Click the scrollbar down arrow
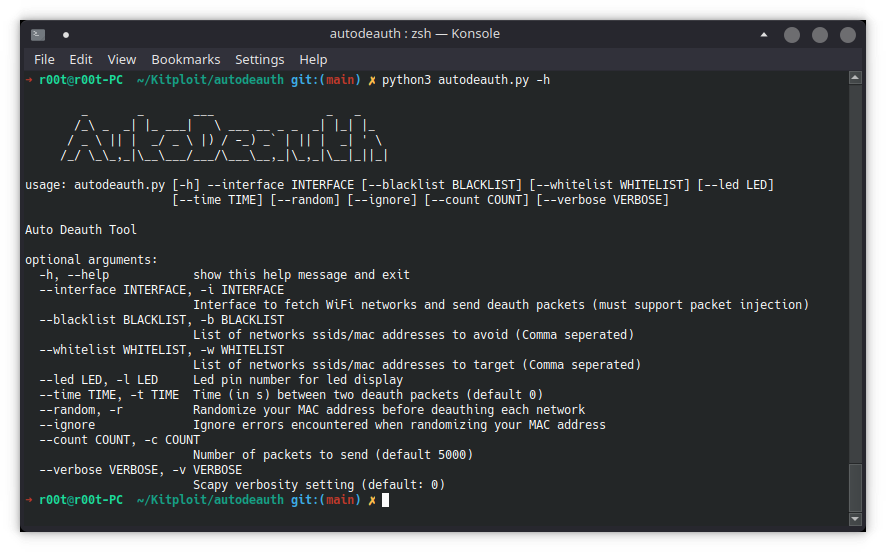This screenshot has height=552, width=886. click(x=855, y=519)
